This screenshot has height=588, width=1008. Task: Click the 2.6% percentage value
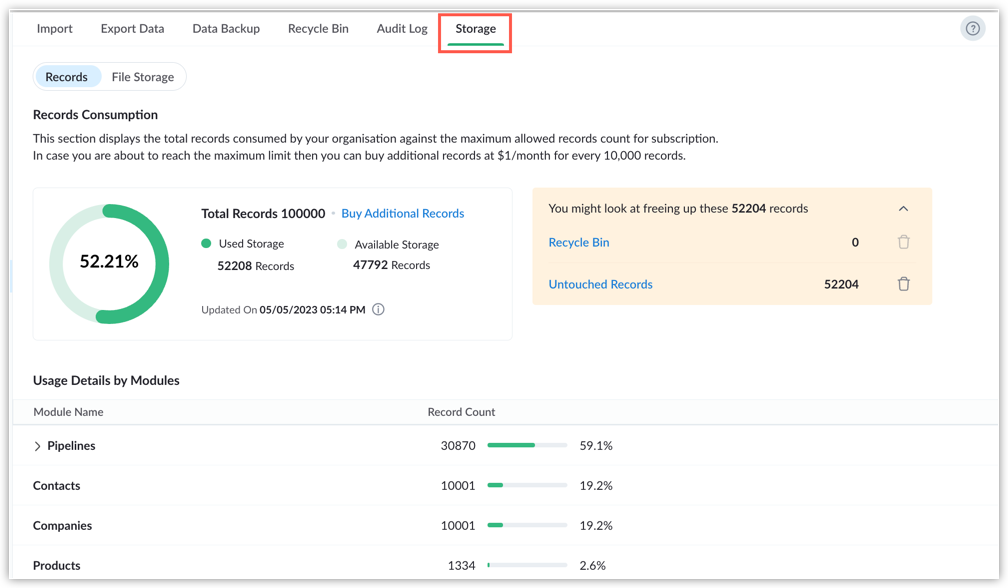tap(593, 566)
